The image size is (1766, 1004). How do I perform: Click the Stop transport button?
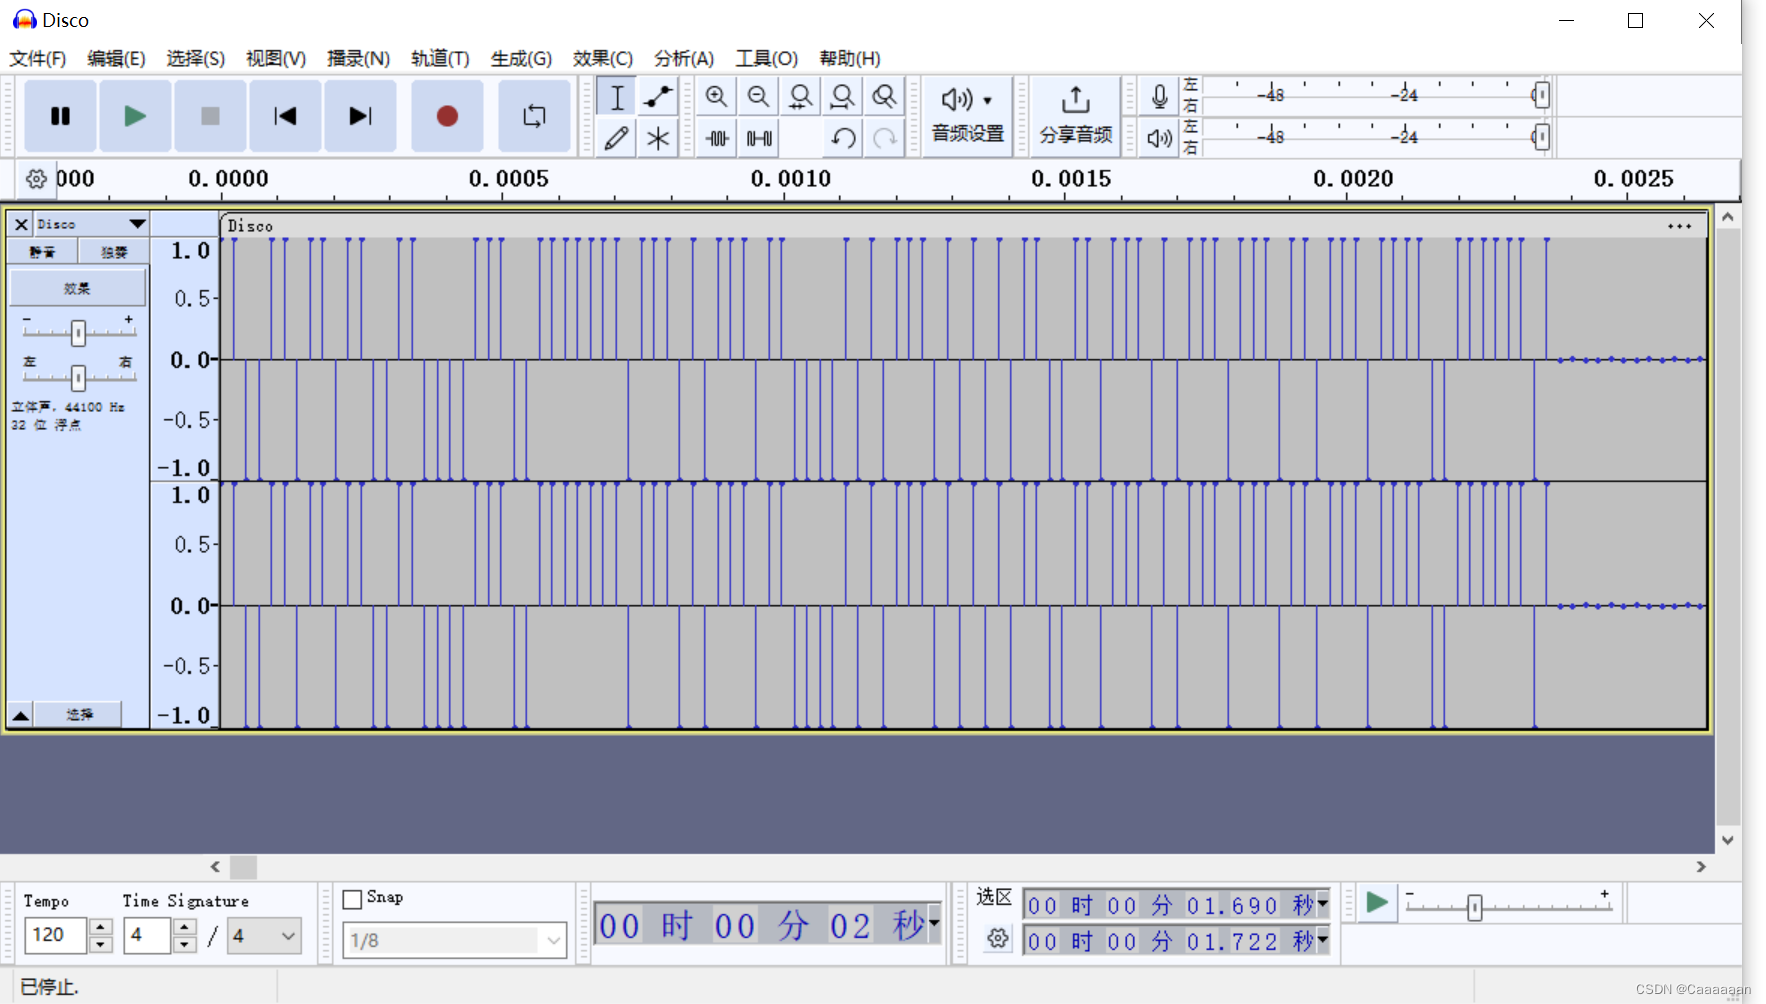coord(210,116)
